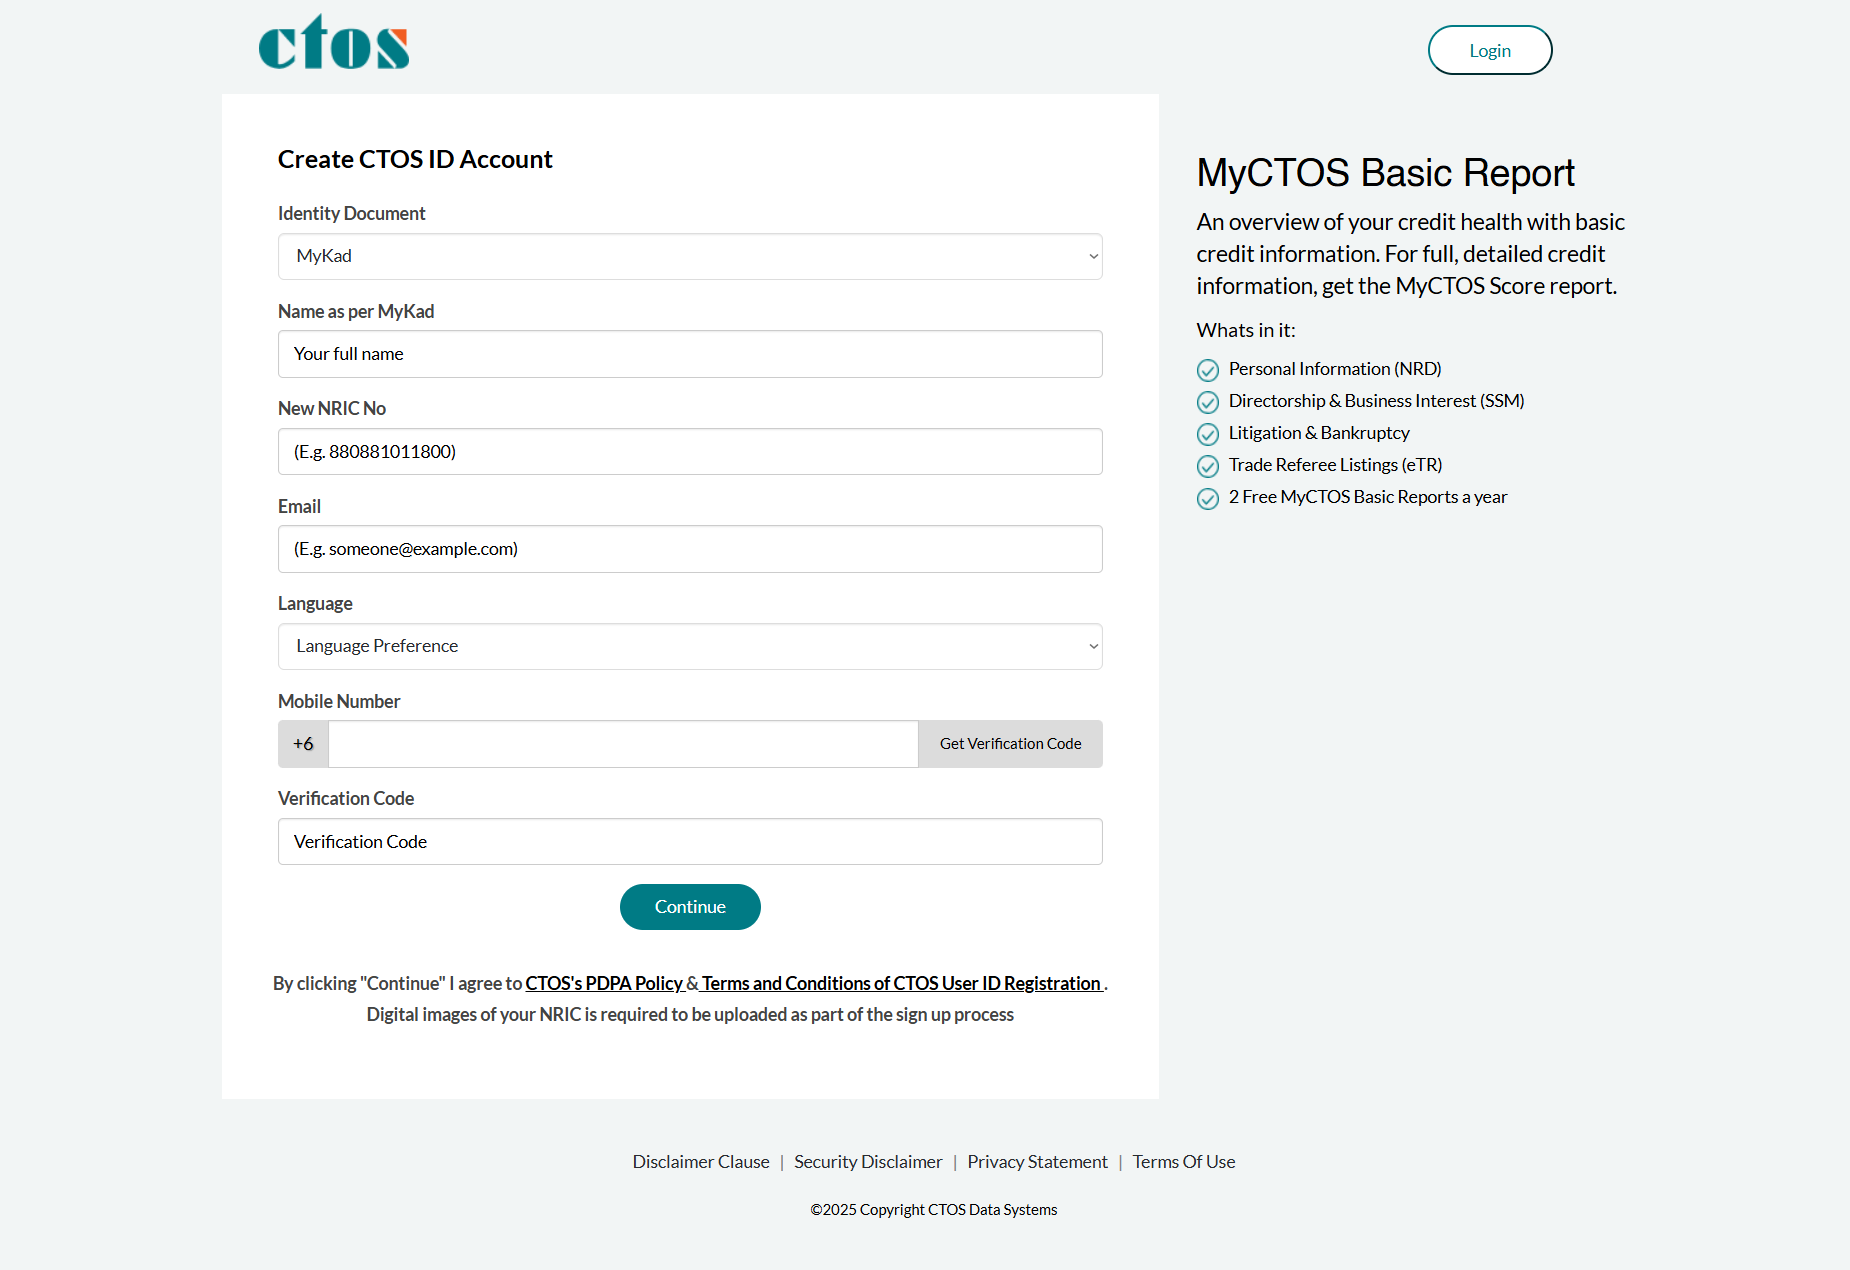The image size is (1850, 1270).
Task: Open the Disclaimer Clause footer link
Action: pos(701,1161)
